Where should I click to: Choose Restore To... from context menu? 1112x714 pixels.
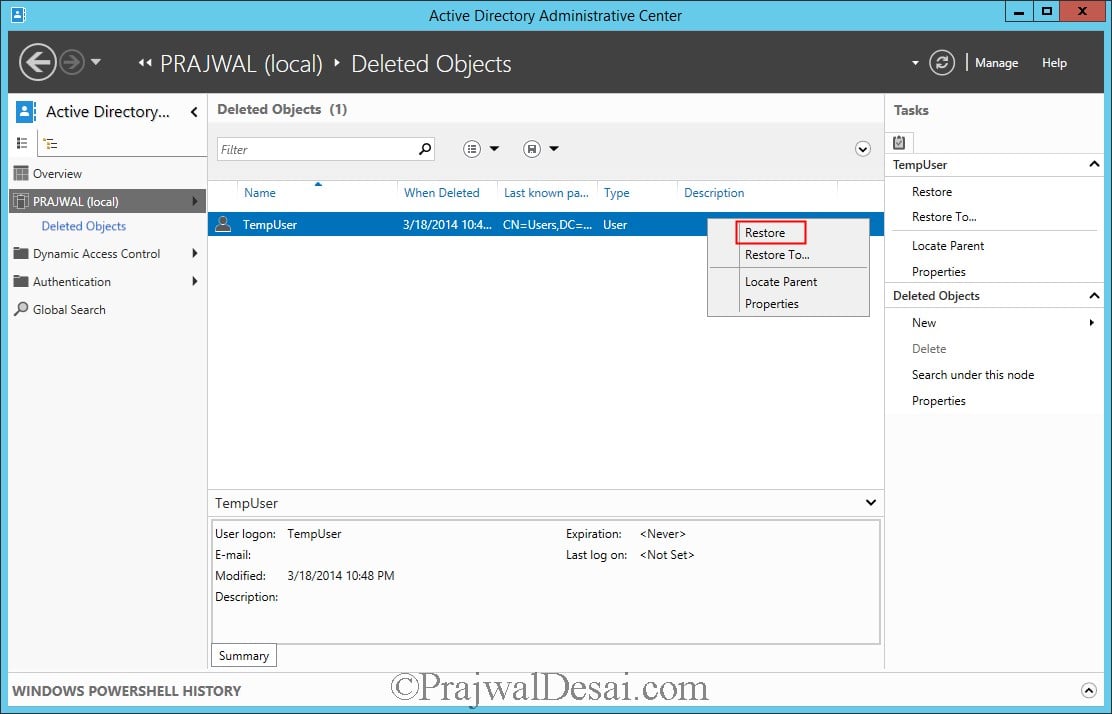777,255
